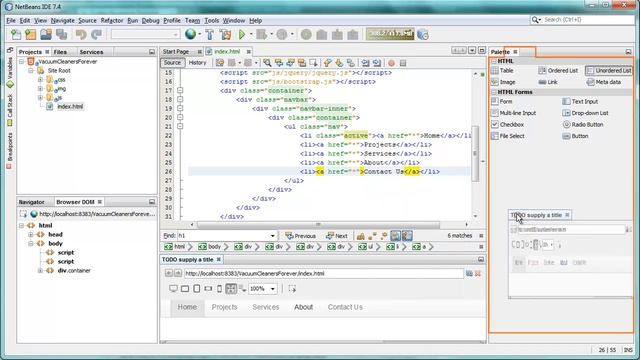The width and height of the screenshot is (640, 360).
Task: Open the main toolbar configuration combo box
Action: [145, 35]
